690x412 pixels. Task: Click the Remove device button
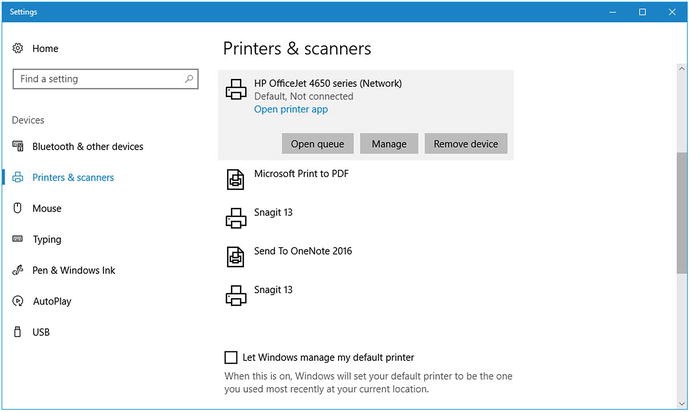(466, 143)
